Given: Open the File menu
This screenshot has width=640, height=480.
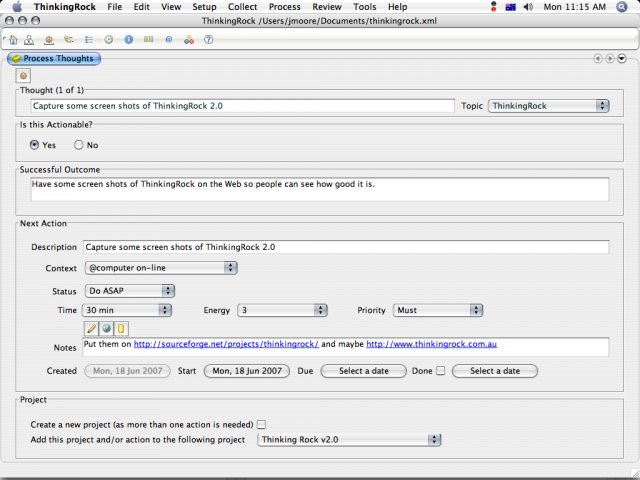Looking at the screenshot, I should (114, 7).
